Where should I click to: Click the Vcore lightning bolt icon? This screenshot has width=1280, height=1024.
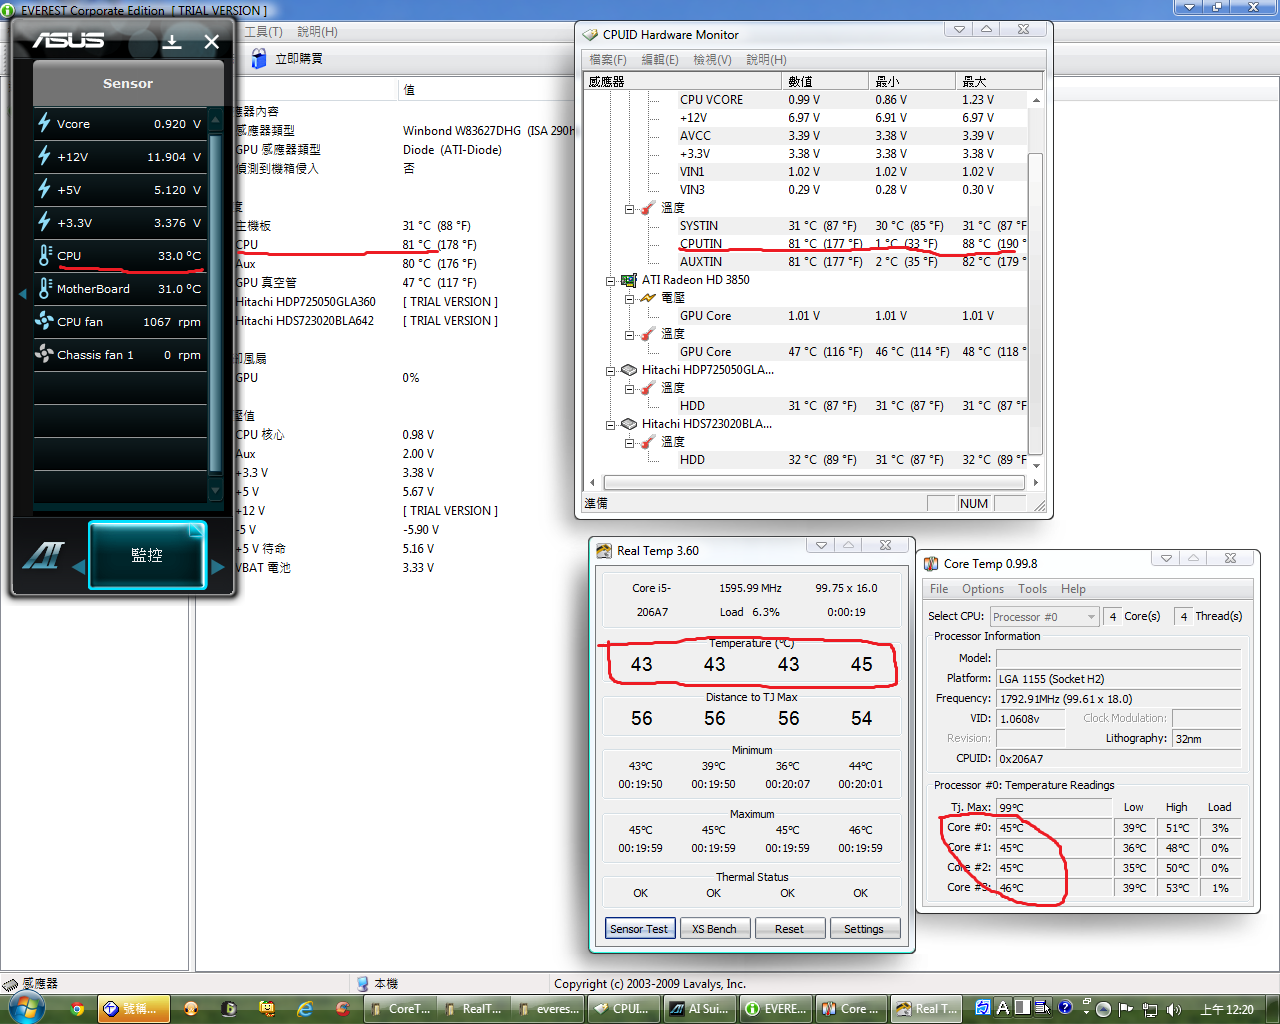coord(44,123)
